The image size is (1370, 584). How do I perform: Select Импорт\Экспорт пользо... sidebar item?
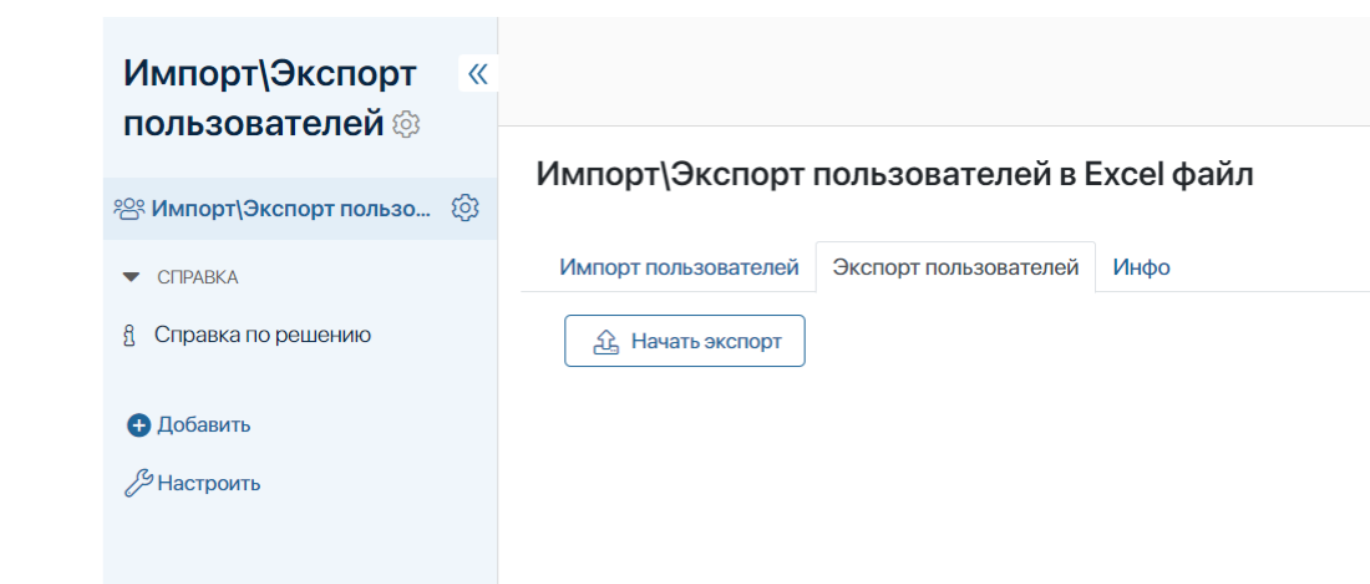pos(291,208)
